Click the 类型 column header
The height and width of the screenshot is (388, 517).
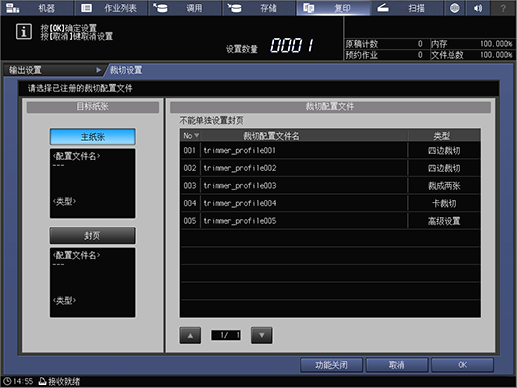[x=444, y=136]
